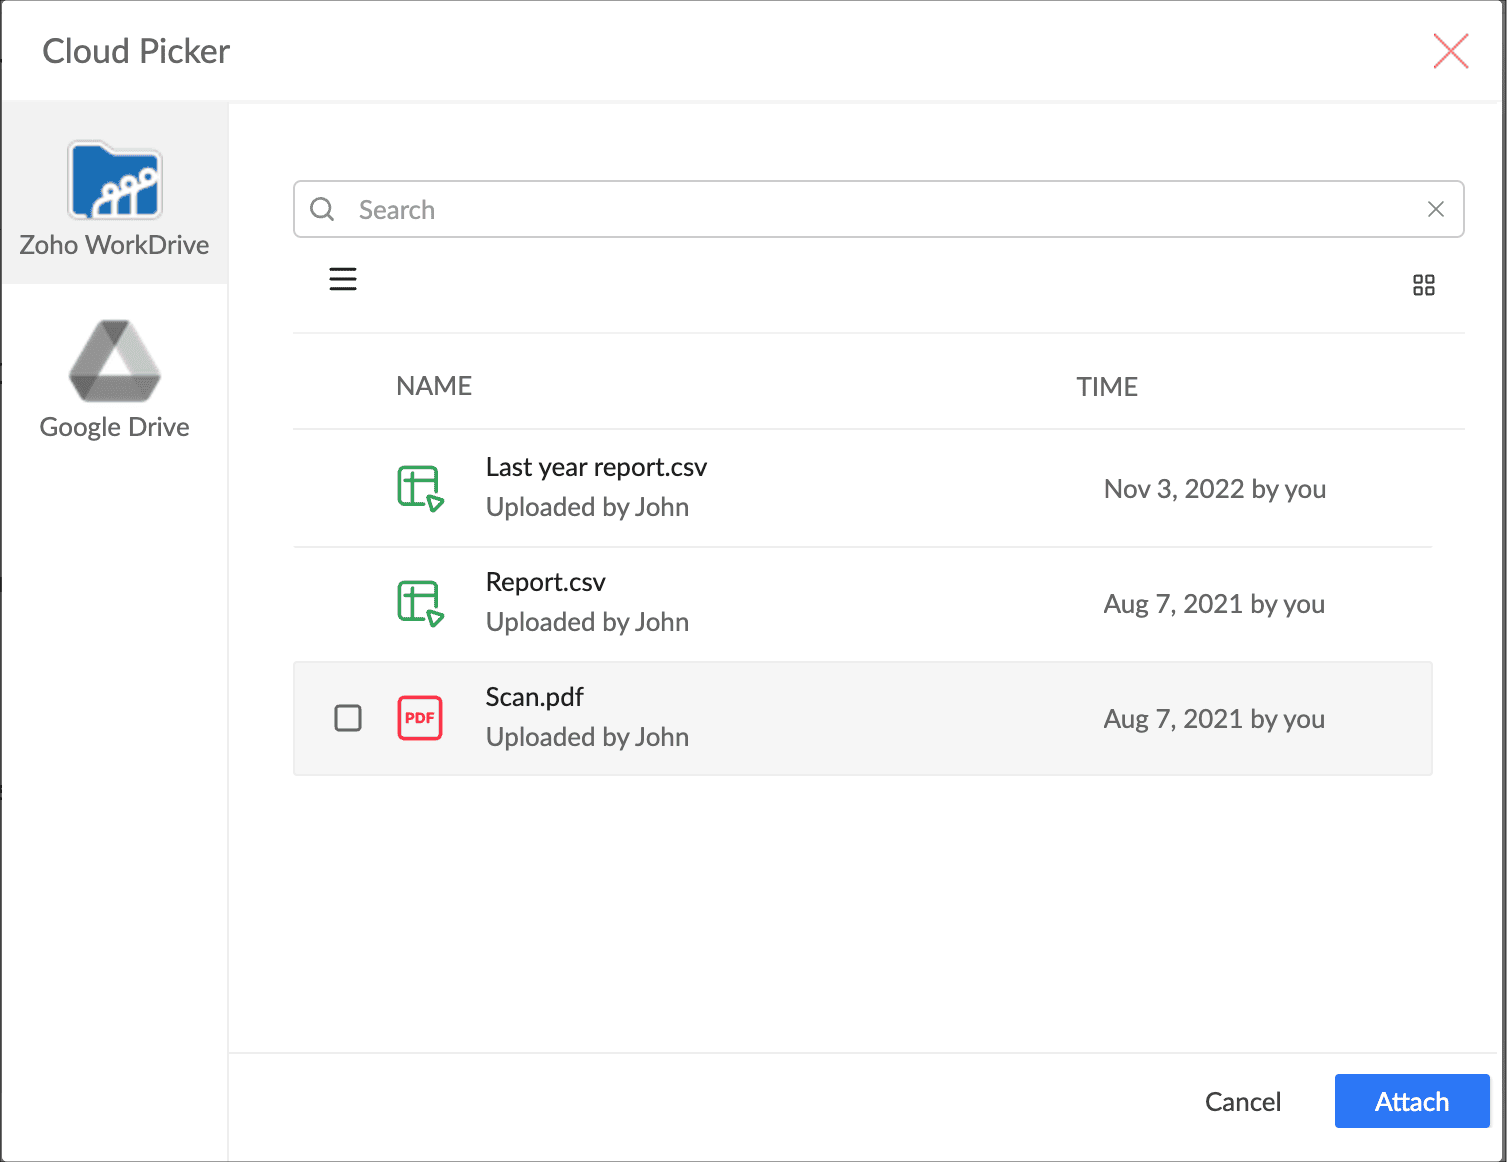The image size is (1507, 1162).
Task: Click the Scan.pdf PDF icon
Action: click(x=420, y=718)
